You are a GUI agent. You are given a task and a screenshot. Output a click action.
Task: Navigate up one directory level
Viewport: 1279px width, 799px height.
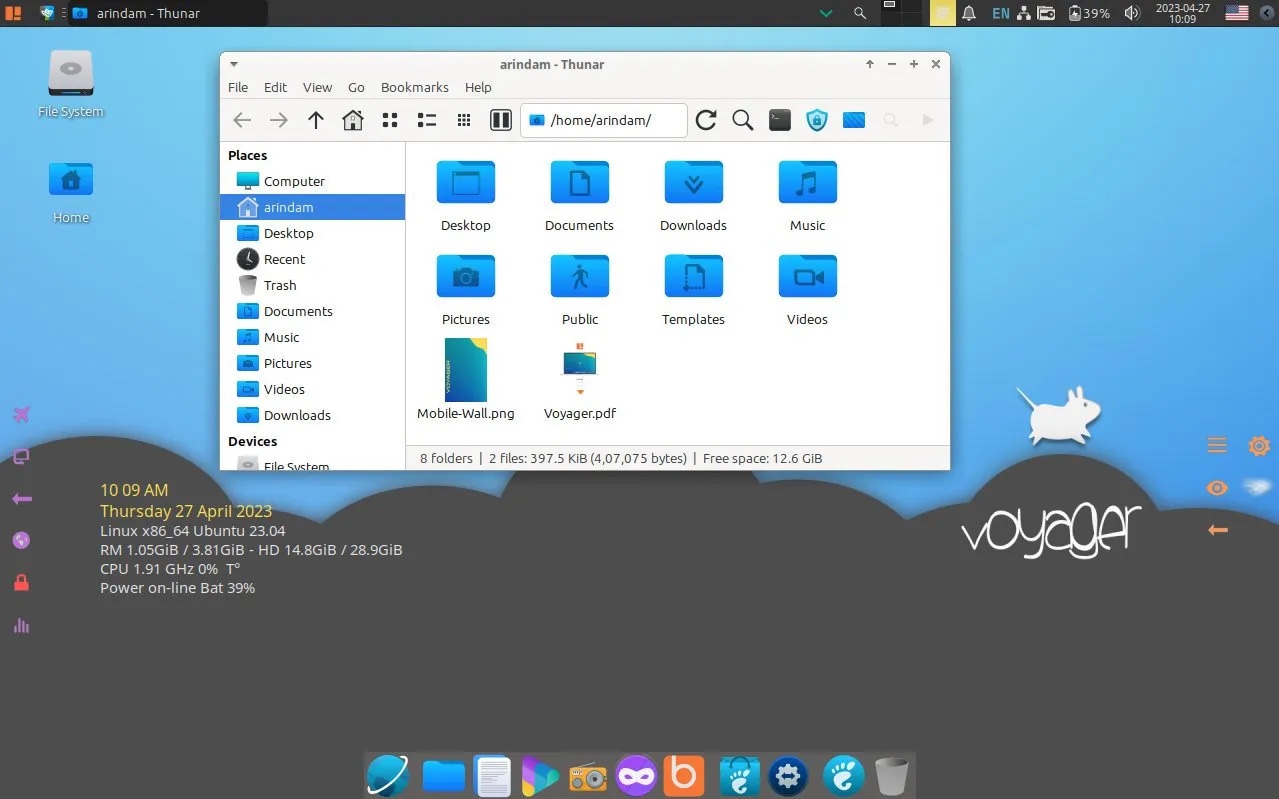click(x=316, y=119)
